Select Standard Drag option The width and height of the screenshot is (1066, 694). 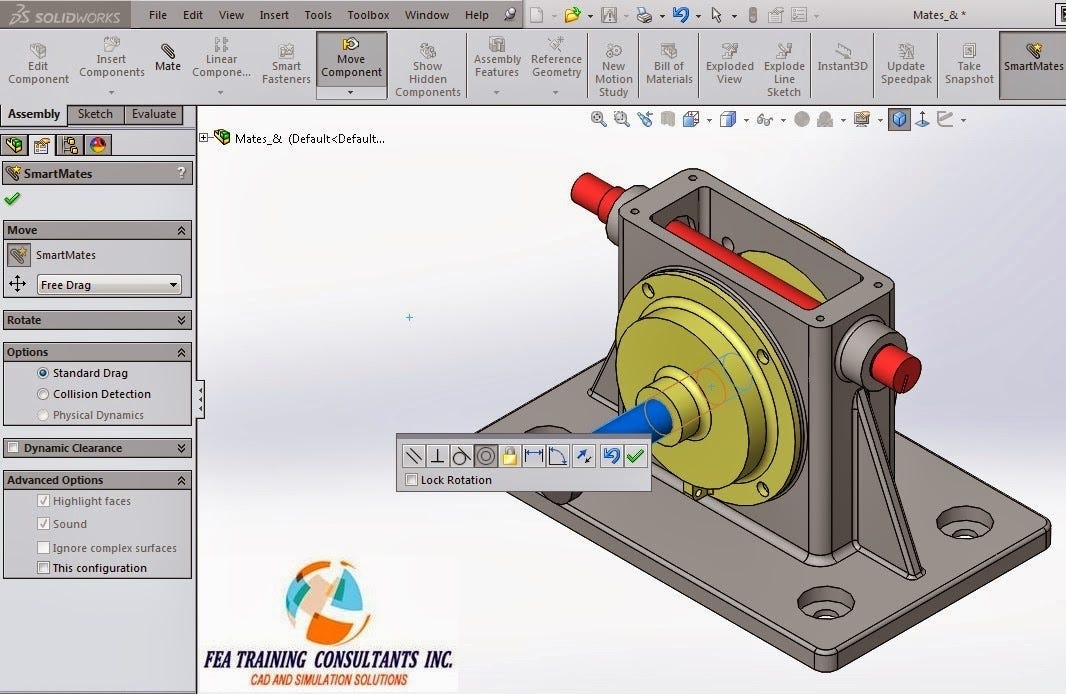pos(43,373)
